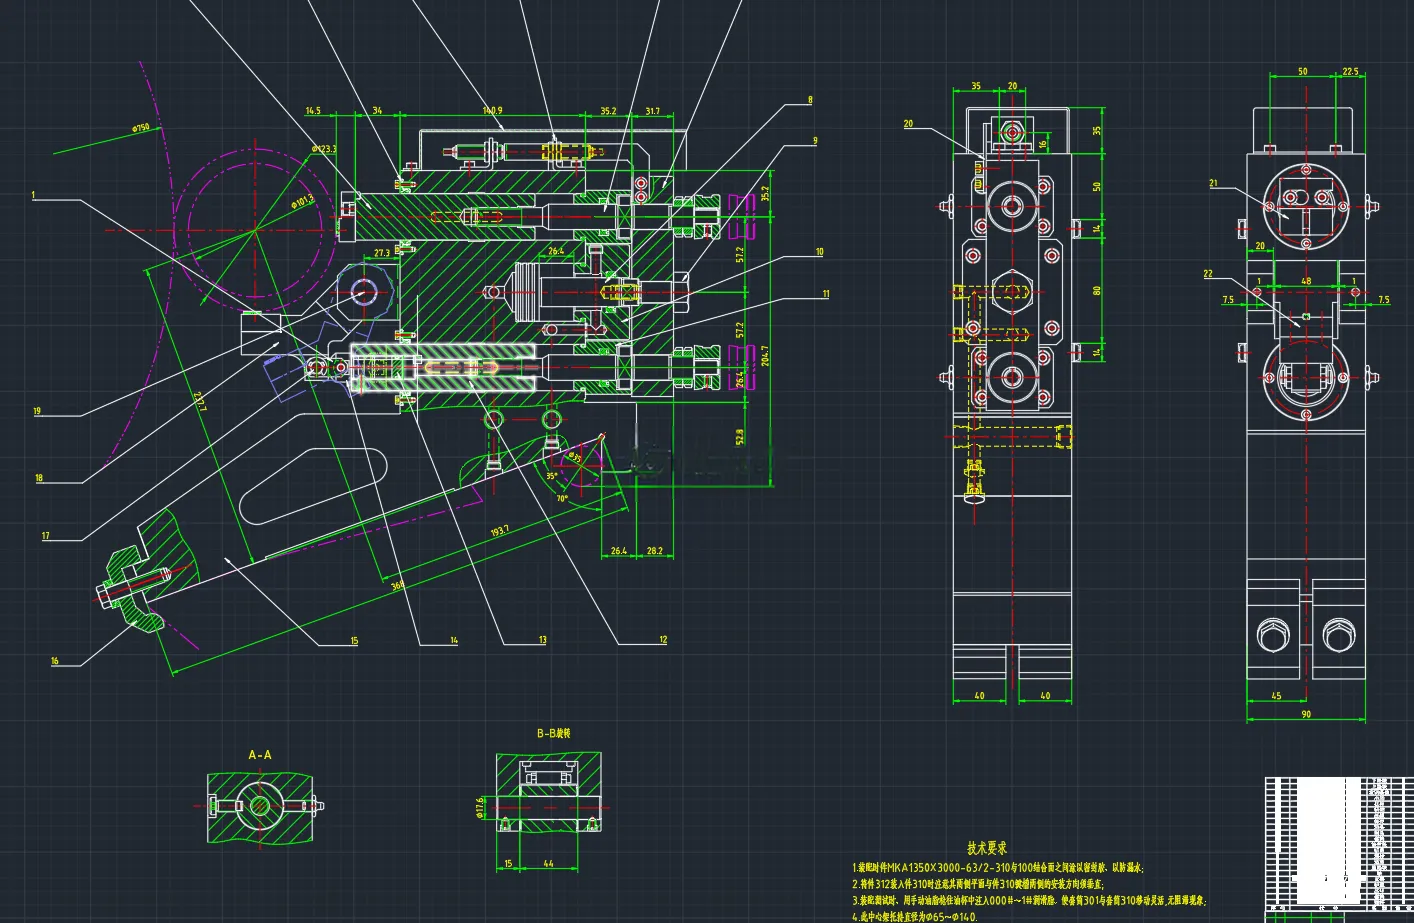Image resolution: width=1414 pixels, height=923 pixels.
Task: Click the 22.5 dimension value
Action: pos(1350,72)
